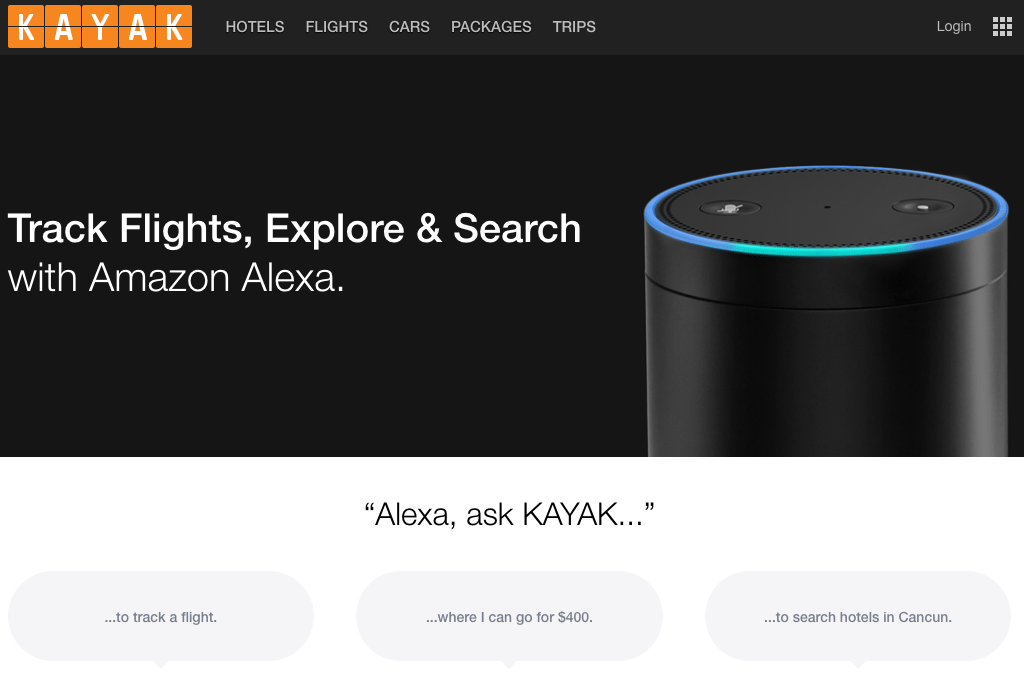Click the Amazon Echo device image
Viewport: 1024px width, 683px height.
(x=826, y=311)
